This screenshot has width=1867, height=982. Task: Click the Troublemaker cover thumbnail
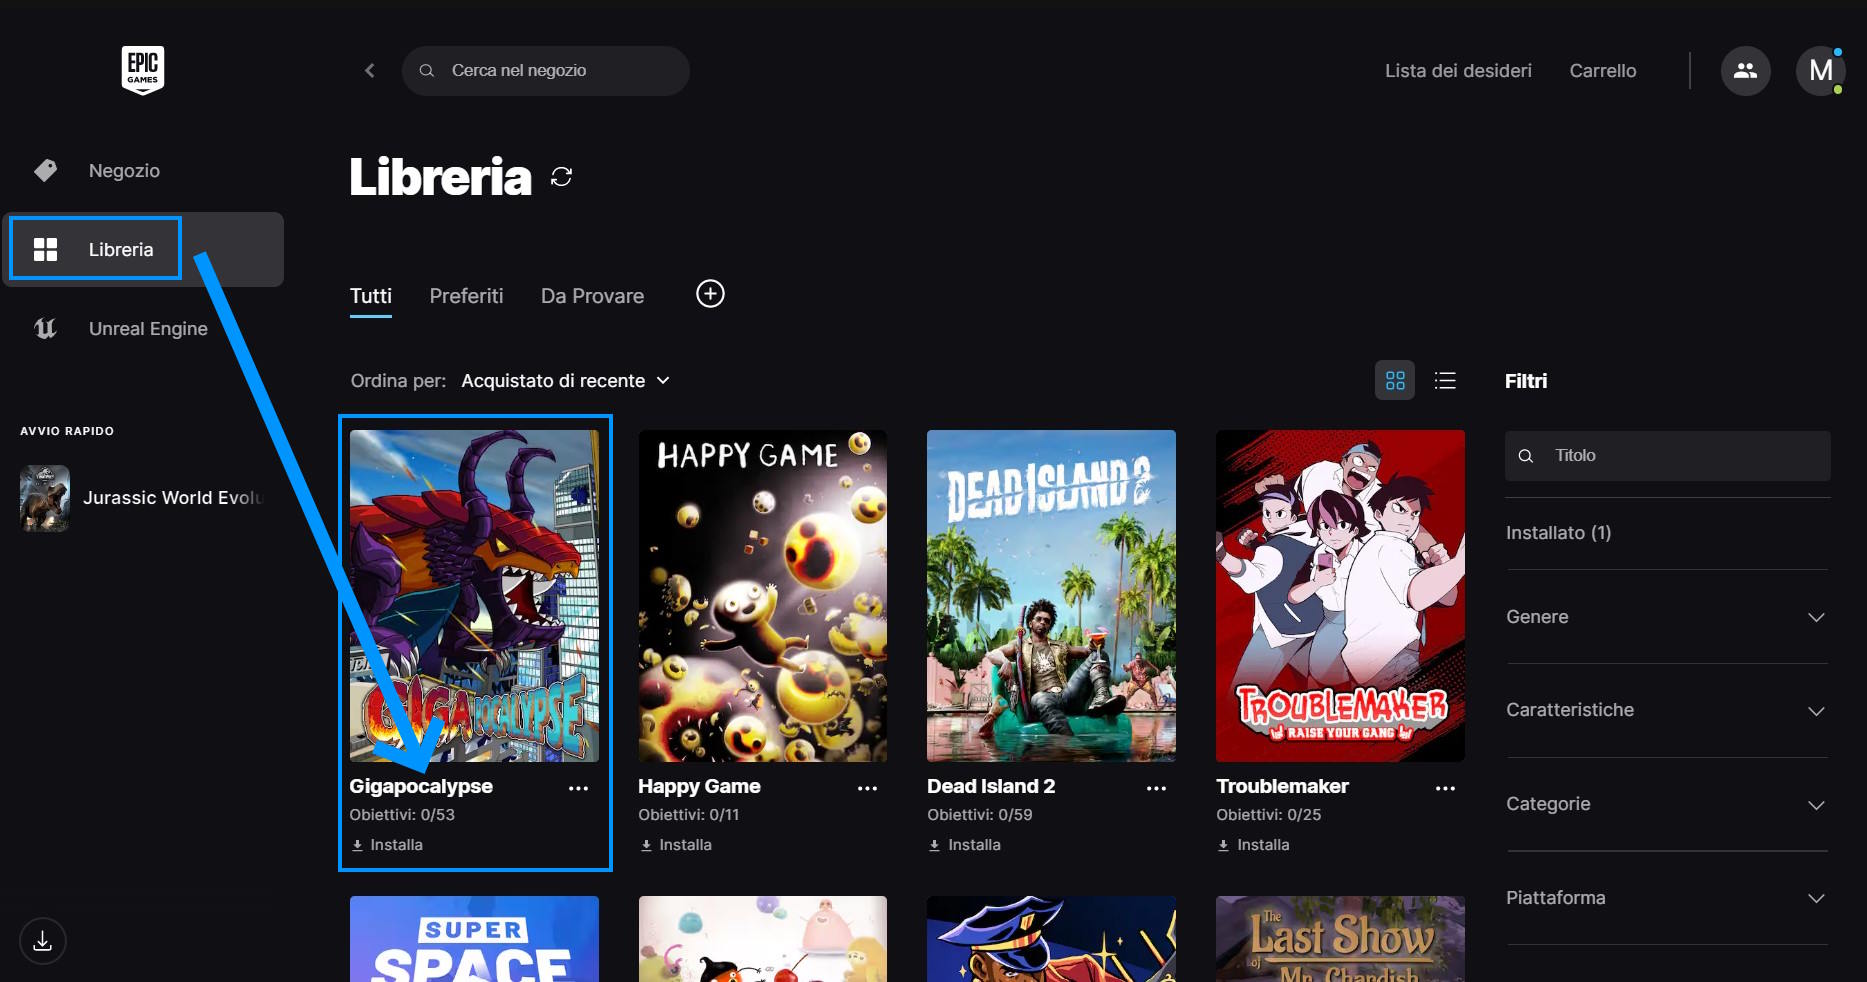[x=1340, y=595]
